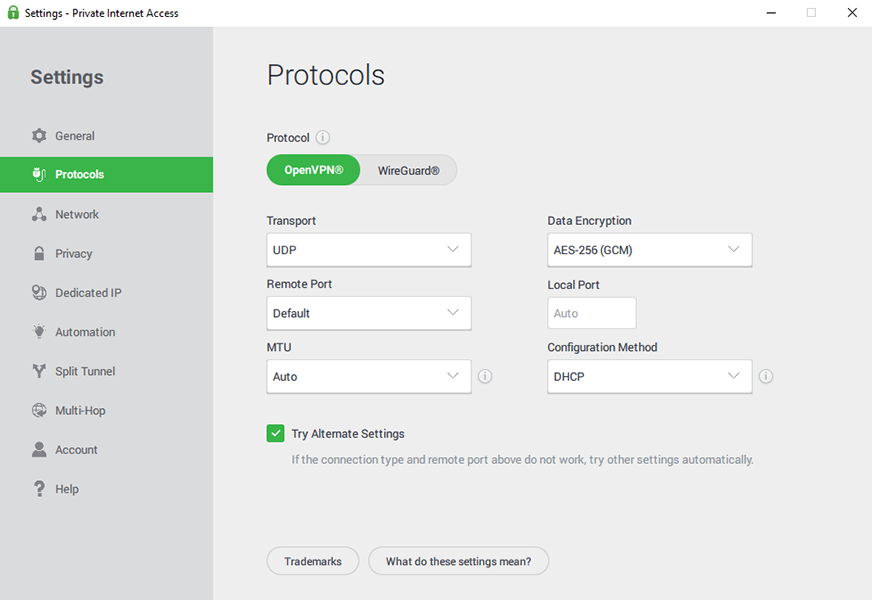The height and width of the screenshot is (600, 872).
Task: Switch protocol to WireGuard
Action: (x=408, y=170)
